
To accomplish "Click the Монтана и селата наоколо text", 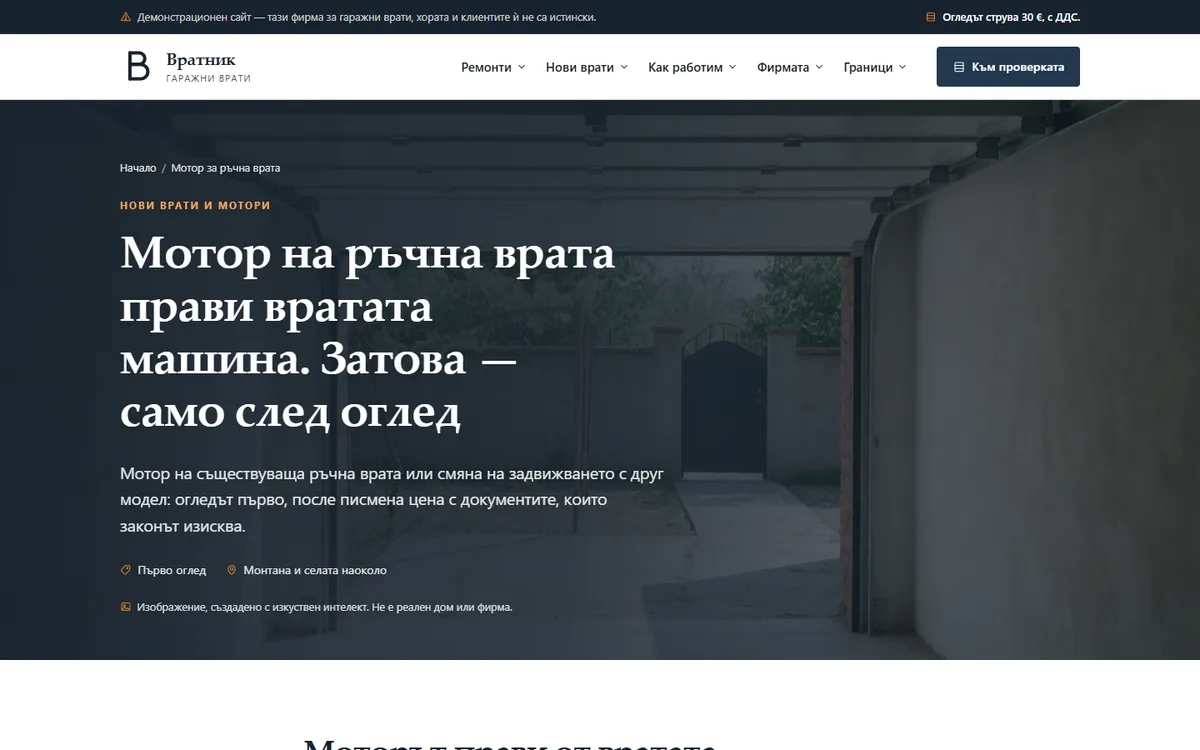I will coord(315,570).
